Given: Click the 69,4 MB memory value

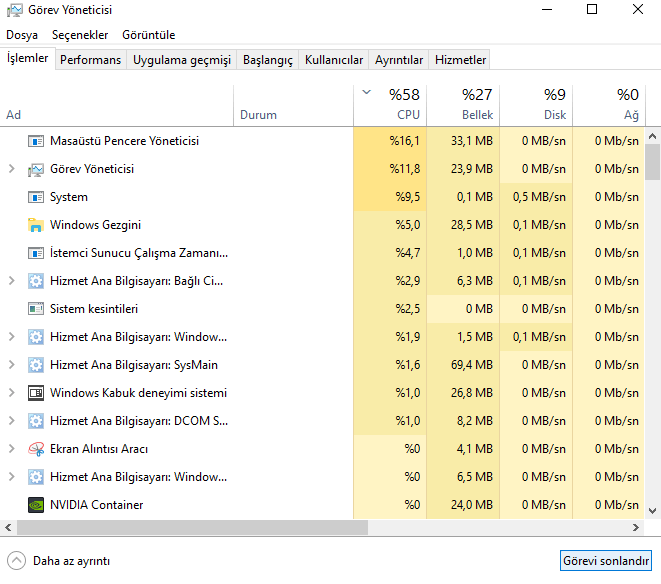Looking at the screenshot, I should point(472,365).
